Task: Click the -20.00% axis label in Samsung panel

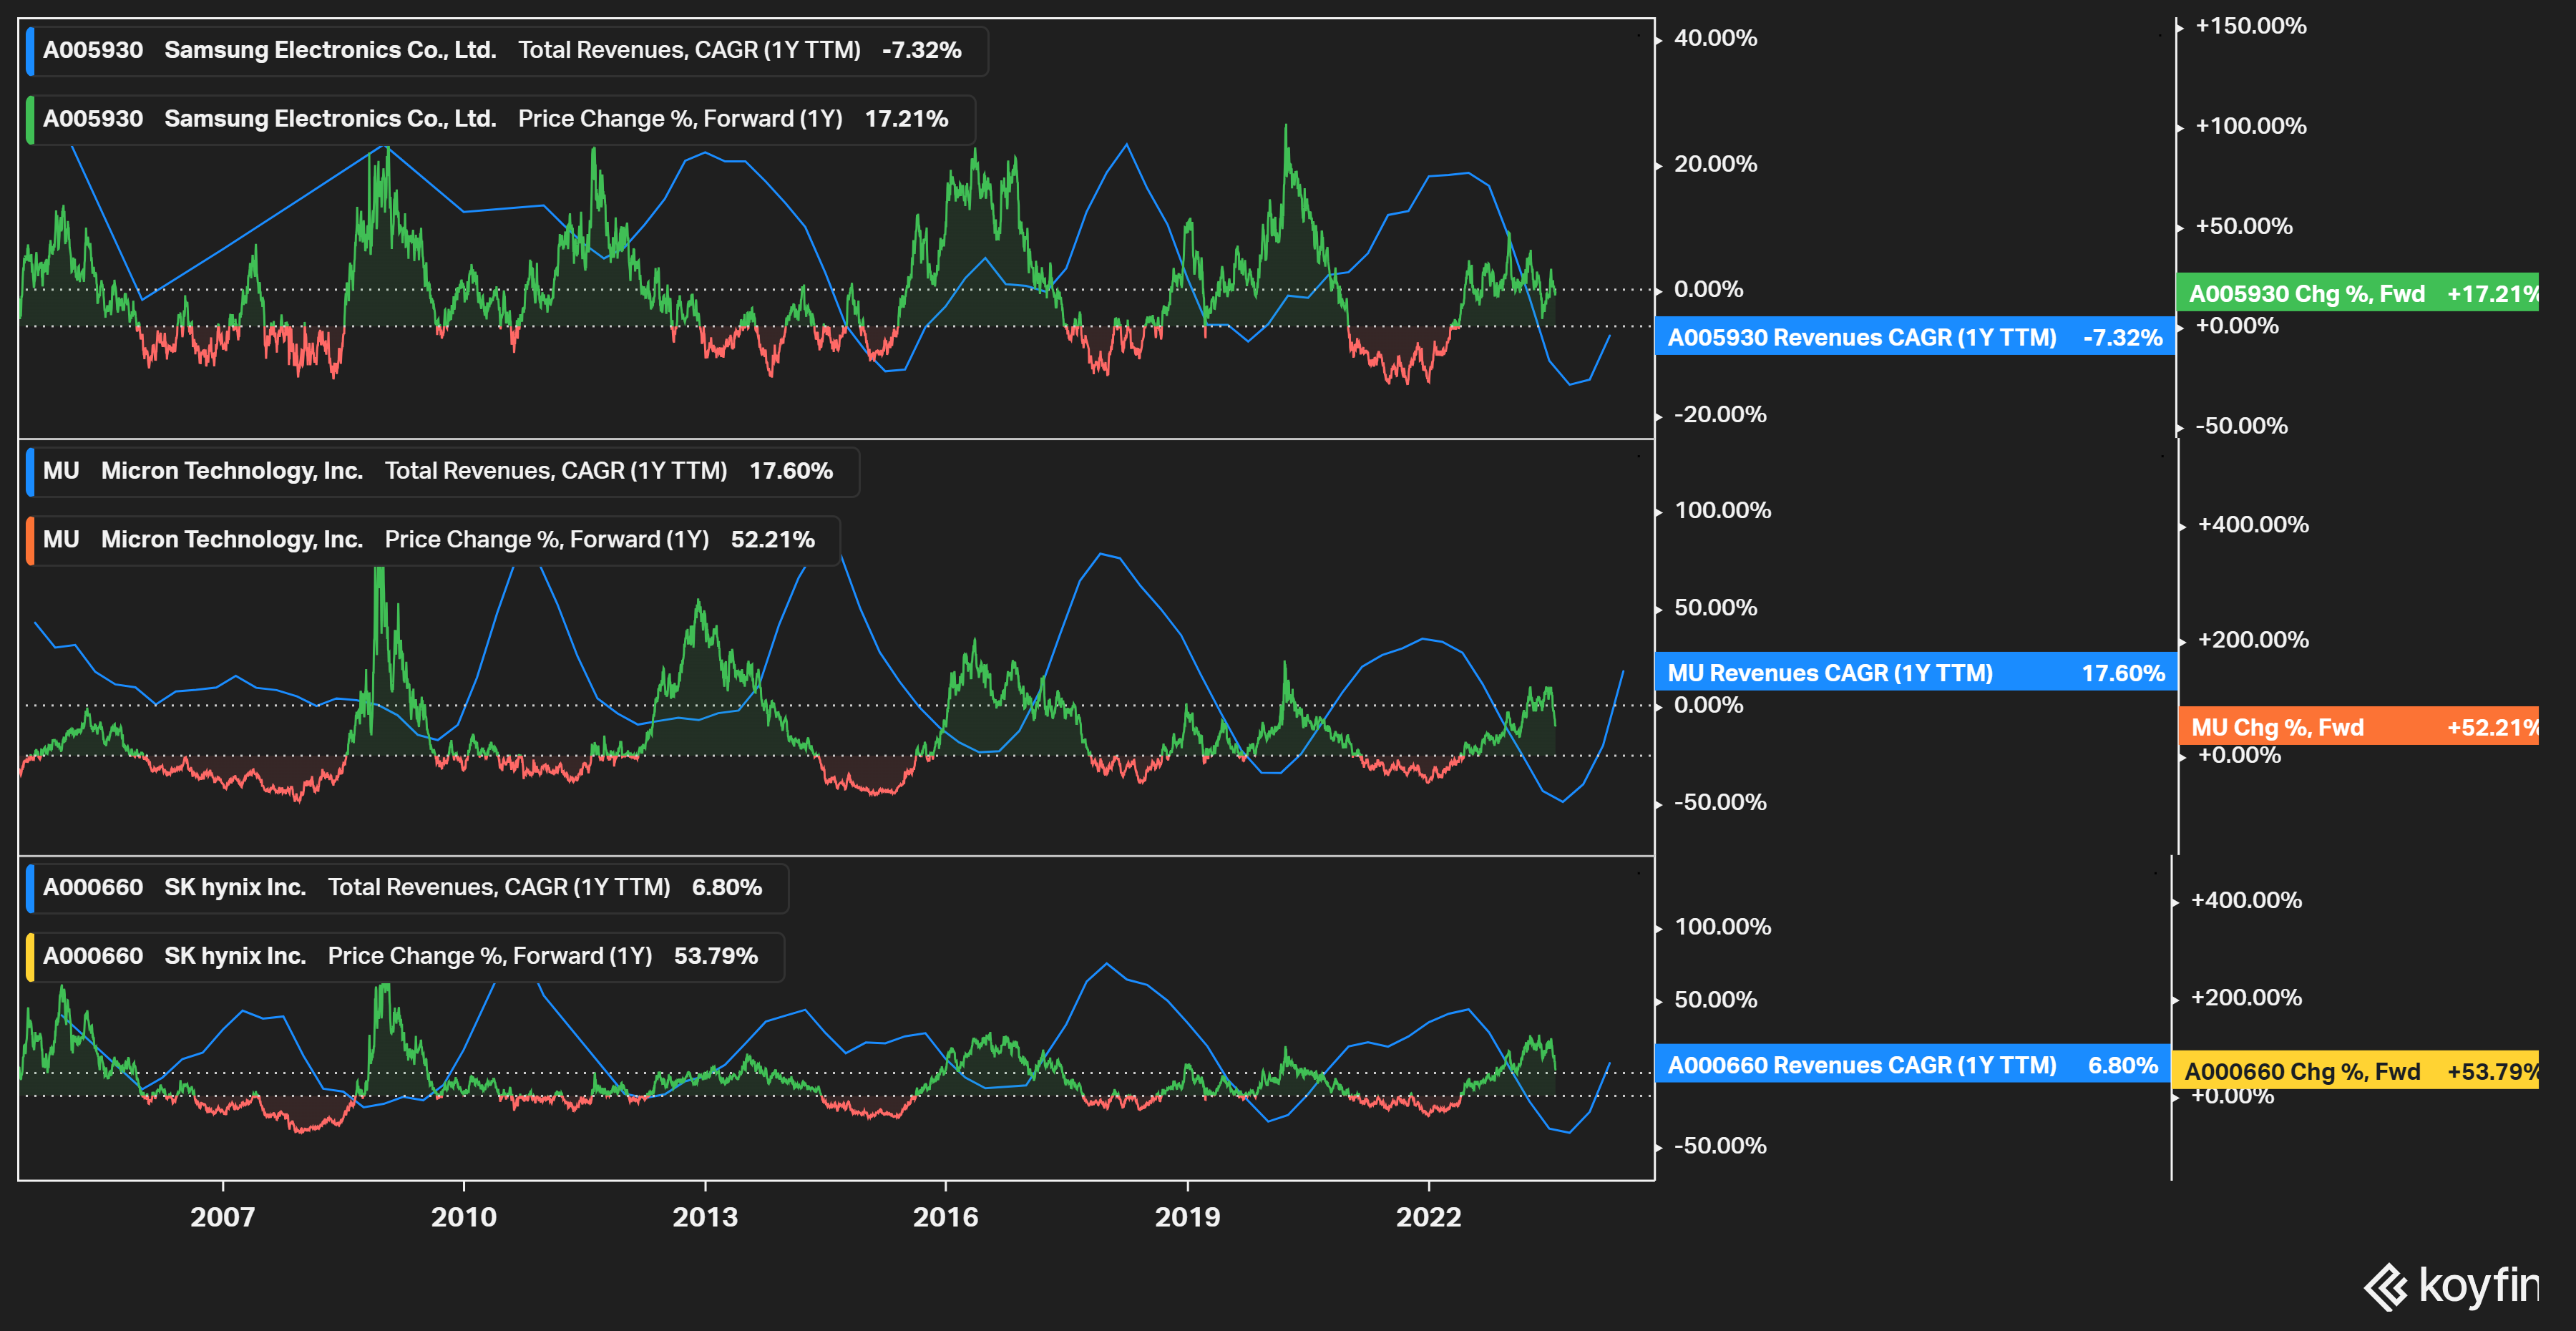Action: pos(1720,414)
